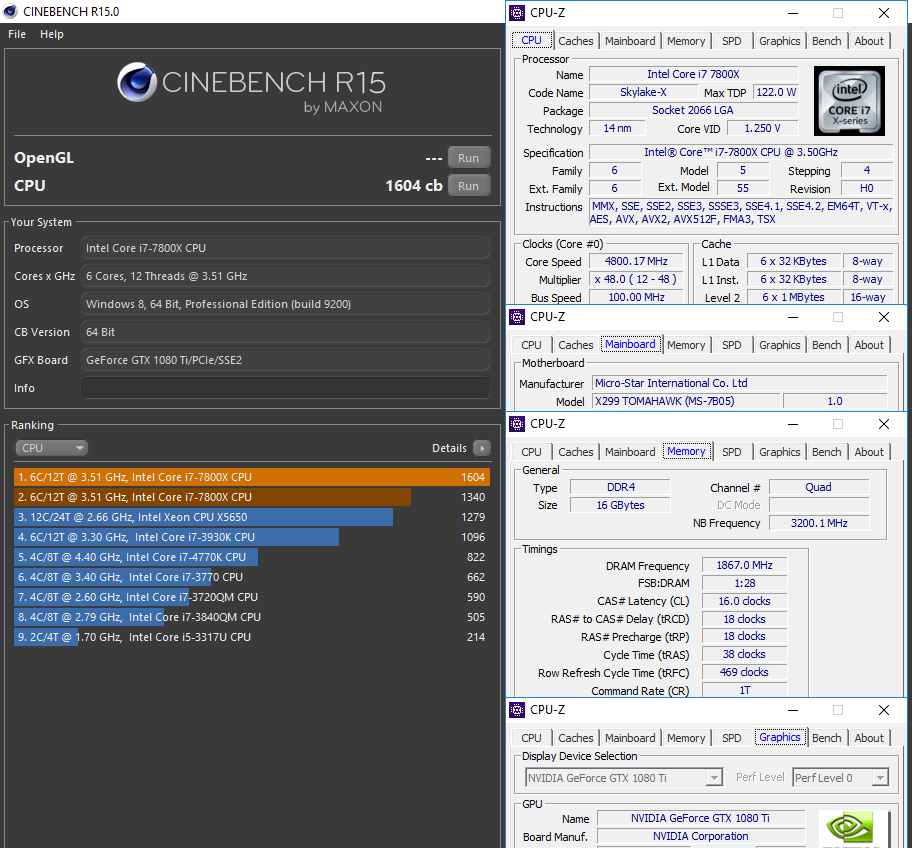Open About tab in top CPU-Z window

[x=869, y=41]
